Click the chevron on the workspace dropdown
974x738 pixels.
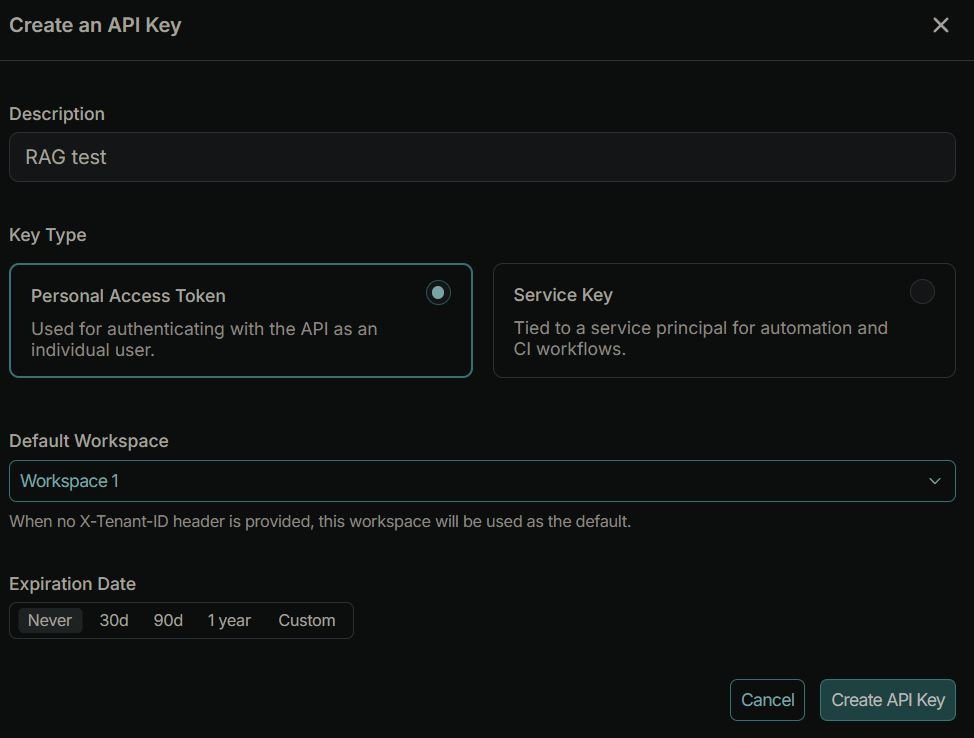coord(935,481)
